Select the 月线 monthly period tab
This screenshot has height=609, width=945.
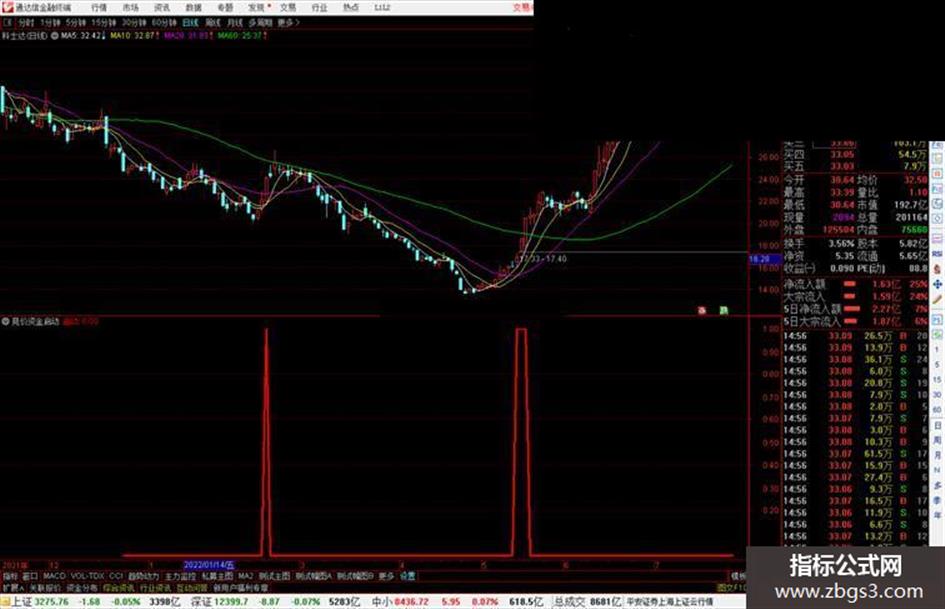point(234,22)
